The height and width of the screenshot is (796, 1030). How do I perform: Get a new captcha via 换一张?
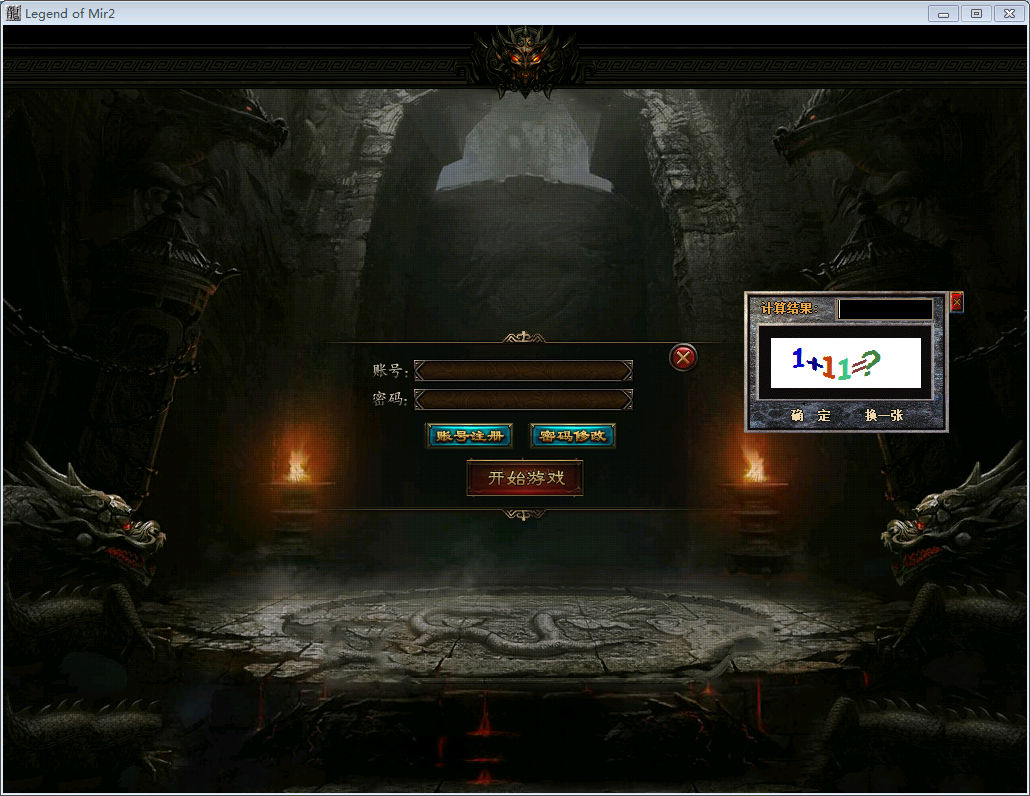pos(884,415)
